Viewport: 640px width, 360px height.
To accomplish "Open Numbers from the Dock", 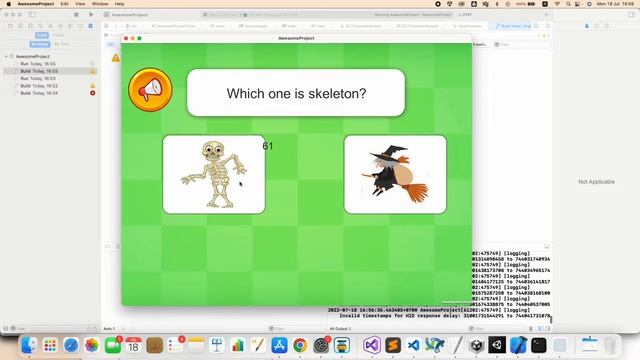I will (x=238, y=345).
